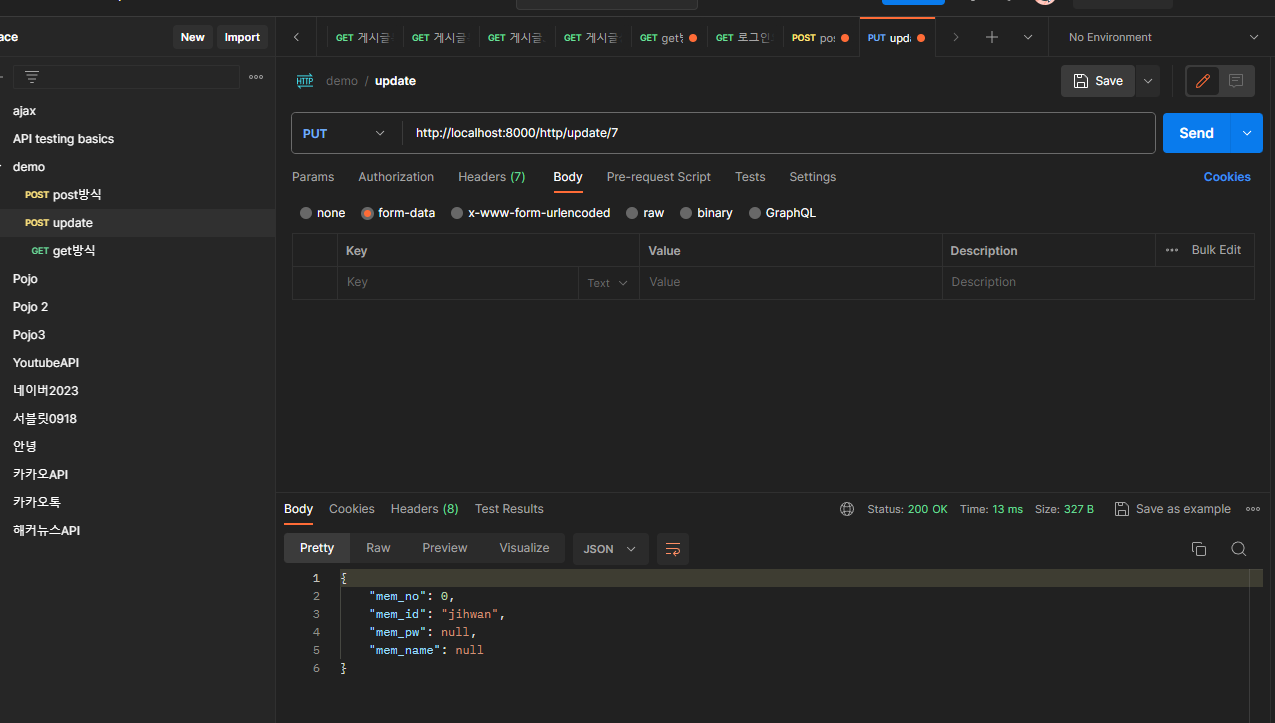Open sidebar three-dot options menu
This screenshot has height=723, width=1275.
tap(256, 77)
